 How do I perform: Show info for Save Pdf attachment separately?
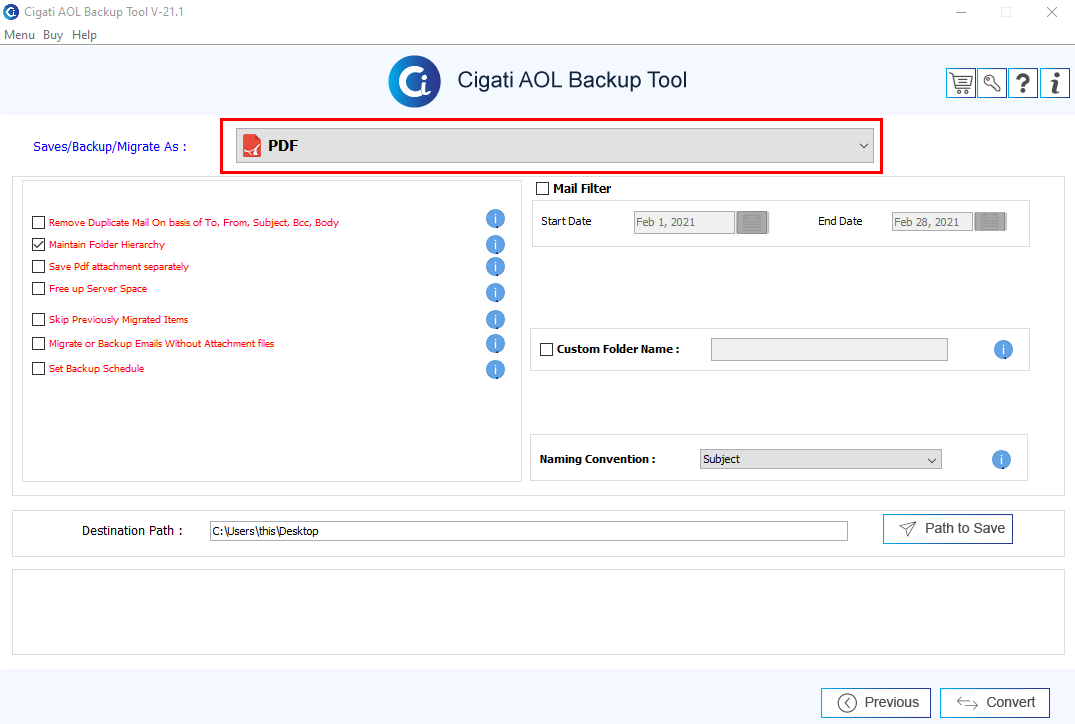[495, 267]
